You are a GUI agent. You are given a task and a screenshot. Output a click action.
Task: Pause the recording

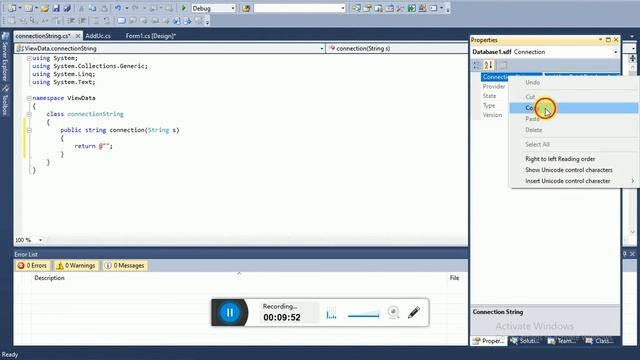click(x=230, y=313)
